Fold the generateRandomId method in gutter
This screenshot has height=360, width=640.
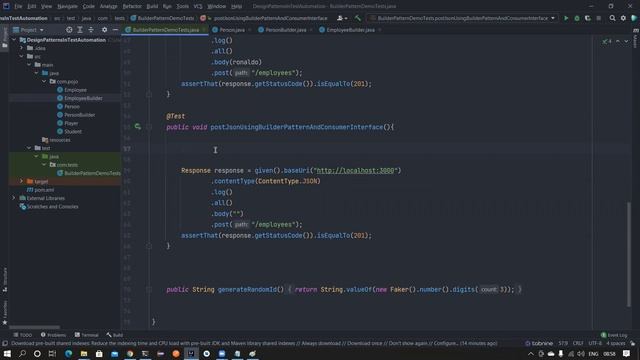tap(149, 289)
